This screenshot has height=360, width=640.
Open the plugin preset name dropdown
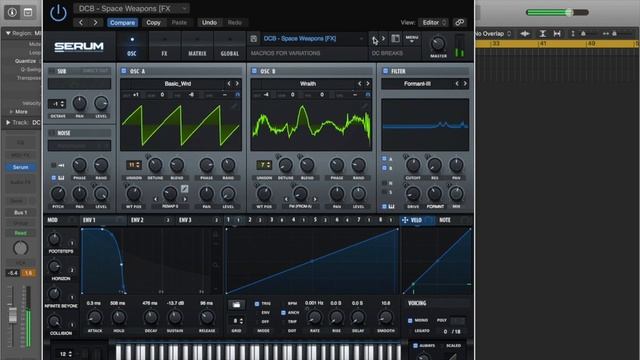(x=131, y=9)
